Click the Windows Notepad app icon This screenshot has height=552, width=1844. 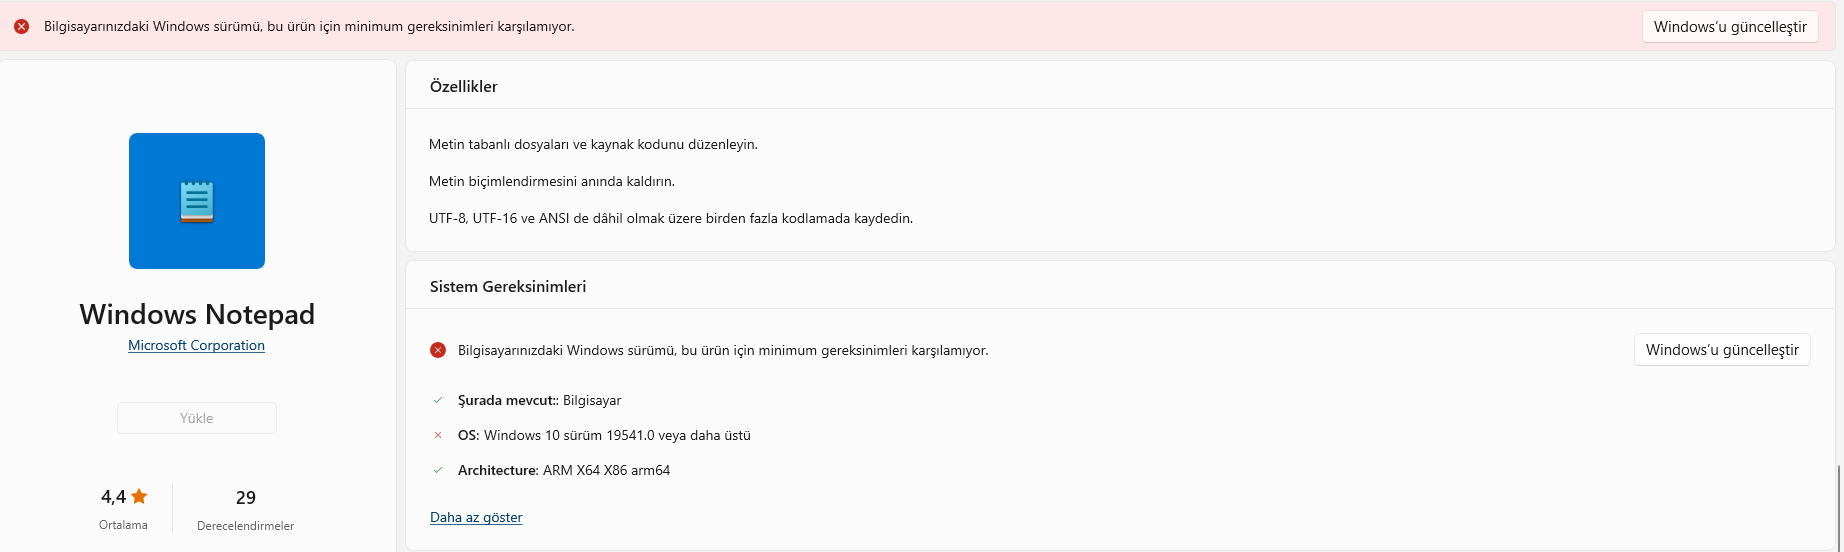tap(197, 201)
